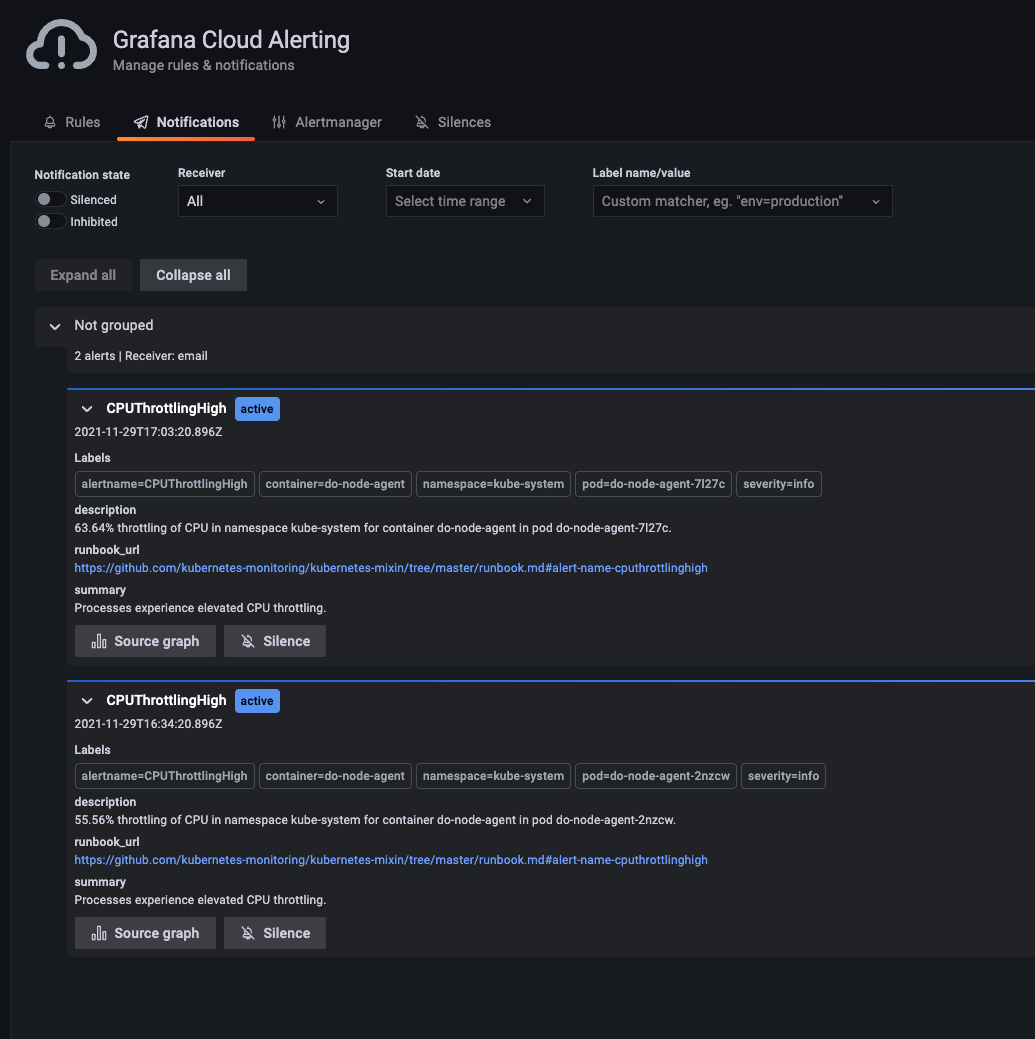Collapse the Not grouped alert group
The height and width of the screenshot is (1039, 1035).
pyautogui.click(x=55, y=326)
